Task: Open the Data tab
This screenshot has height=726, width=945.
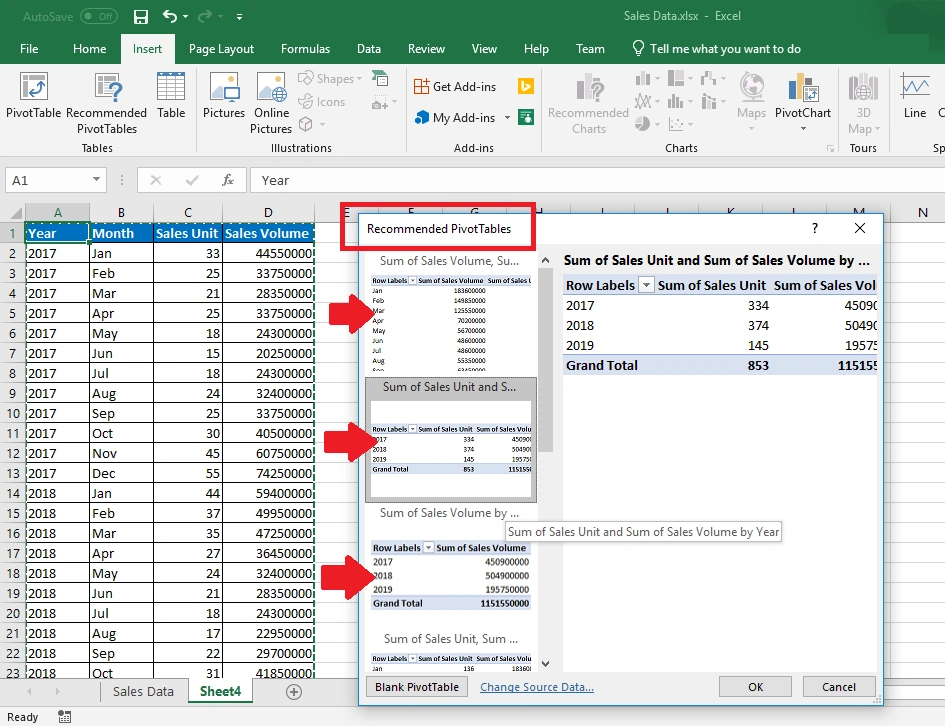Action: pos(368,49)
